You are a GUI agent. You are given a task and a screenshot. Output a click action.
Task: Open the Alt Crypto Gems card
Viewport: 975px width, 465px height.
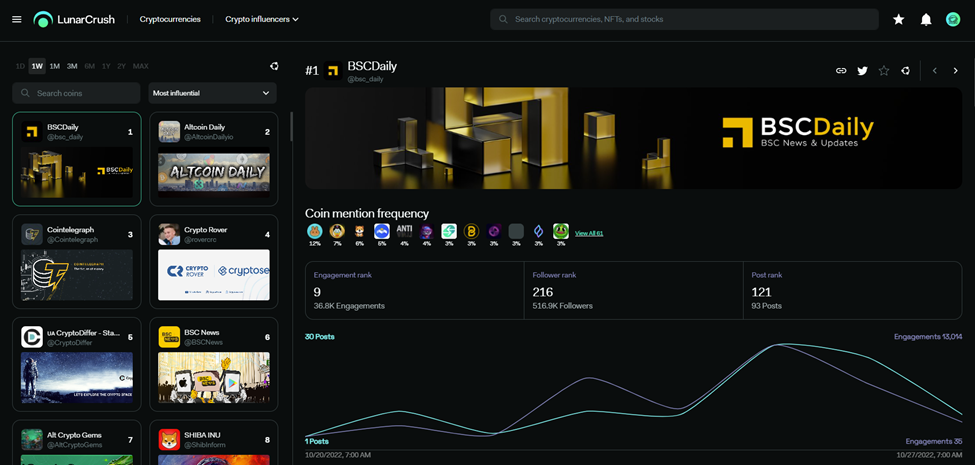(76, 443)
